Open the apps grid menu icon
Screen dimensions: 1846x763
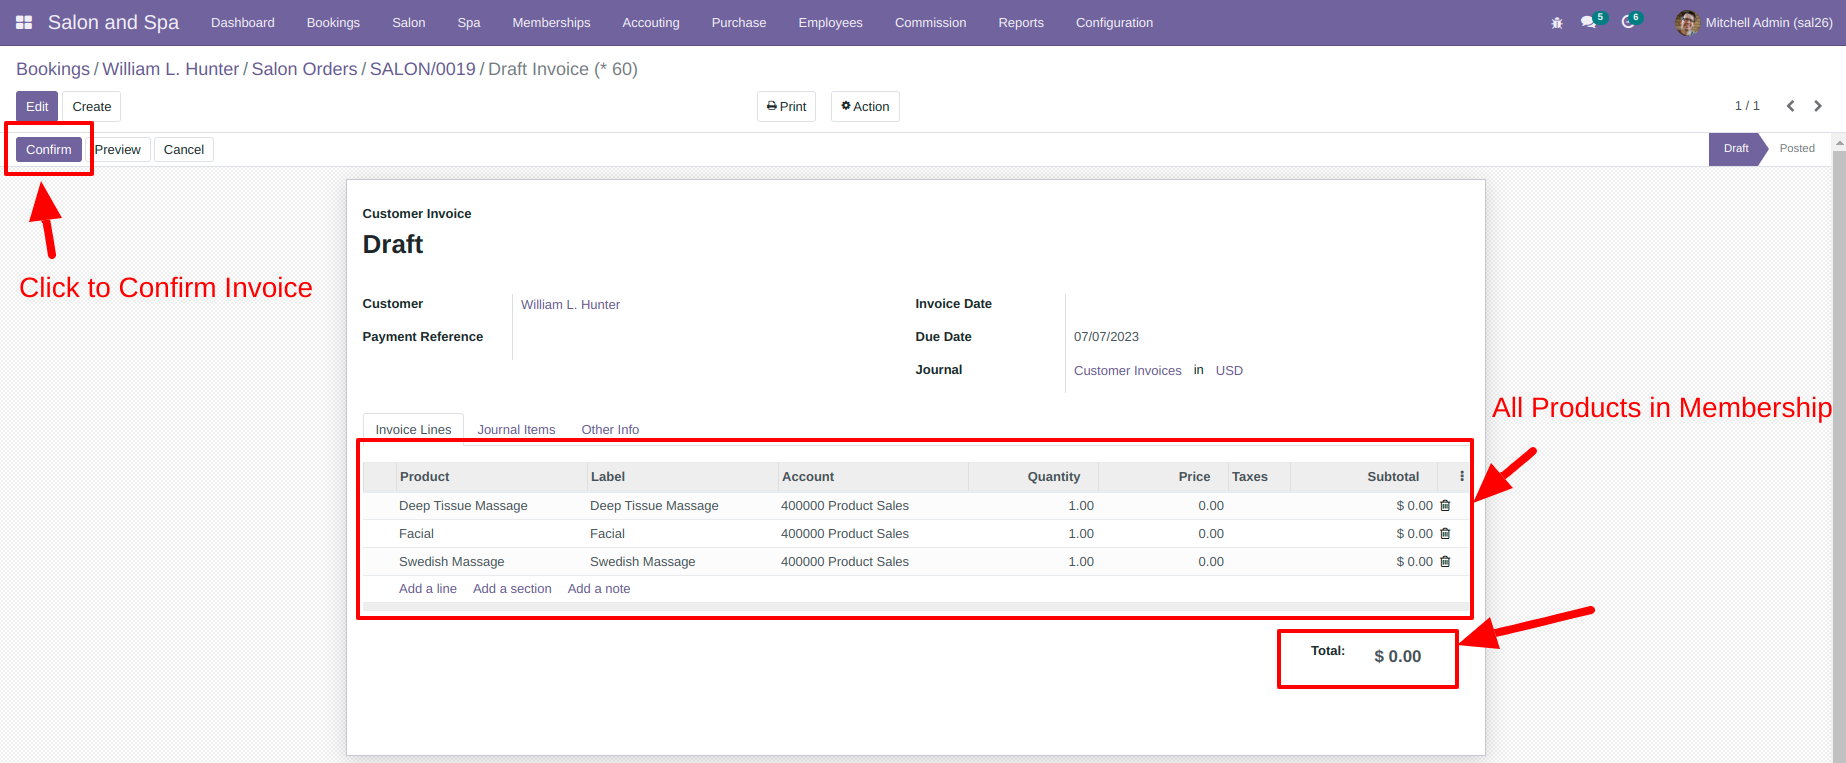click(24, 22)
